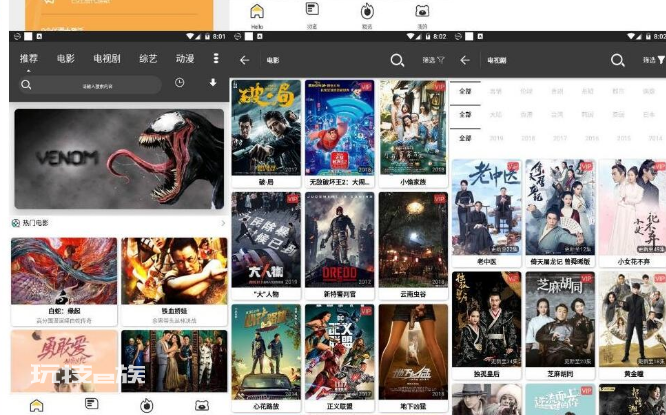Go back from the 电视剧 screen
The width and height of the screenshot is (666, 415).
coord(465,60)
